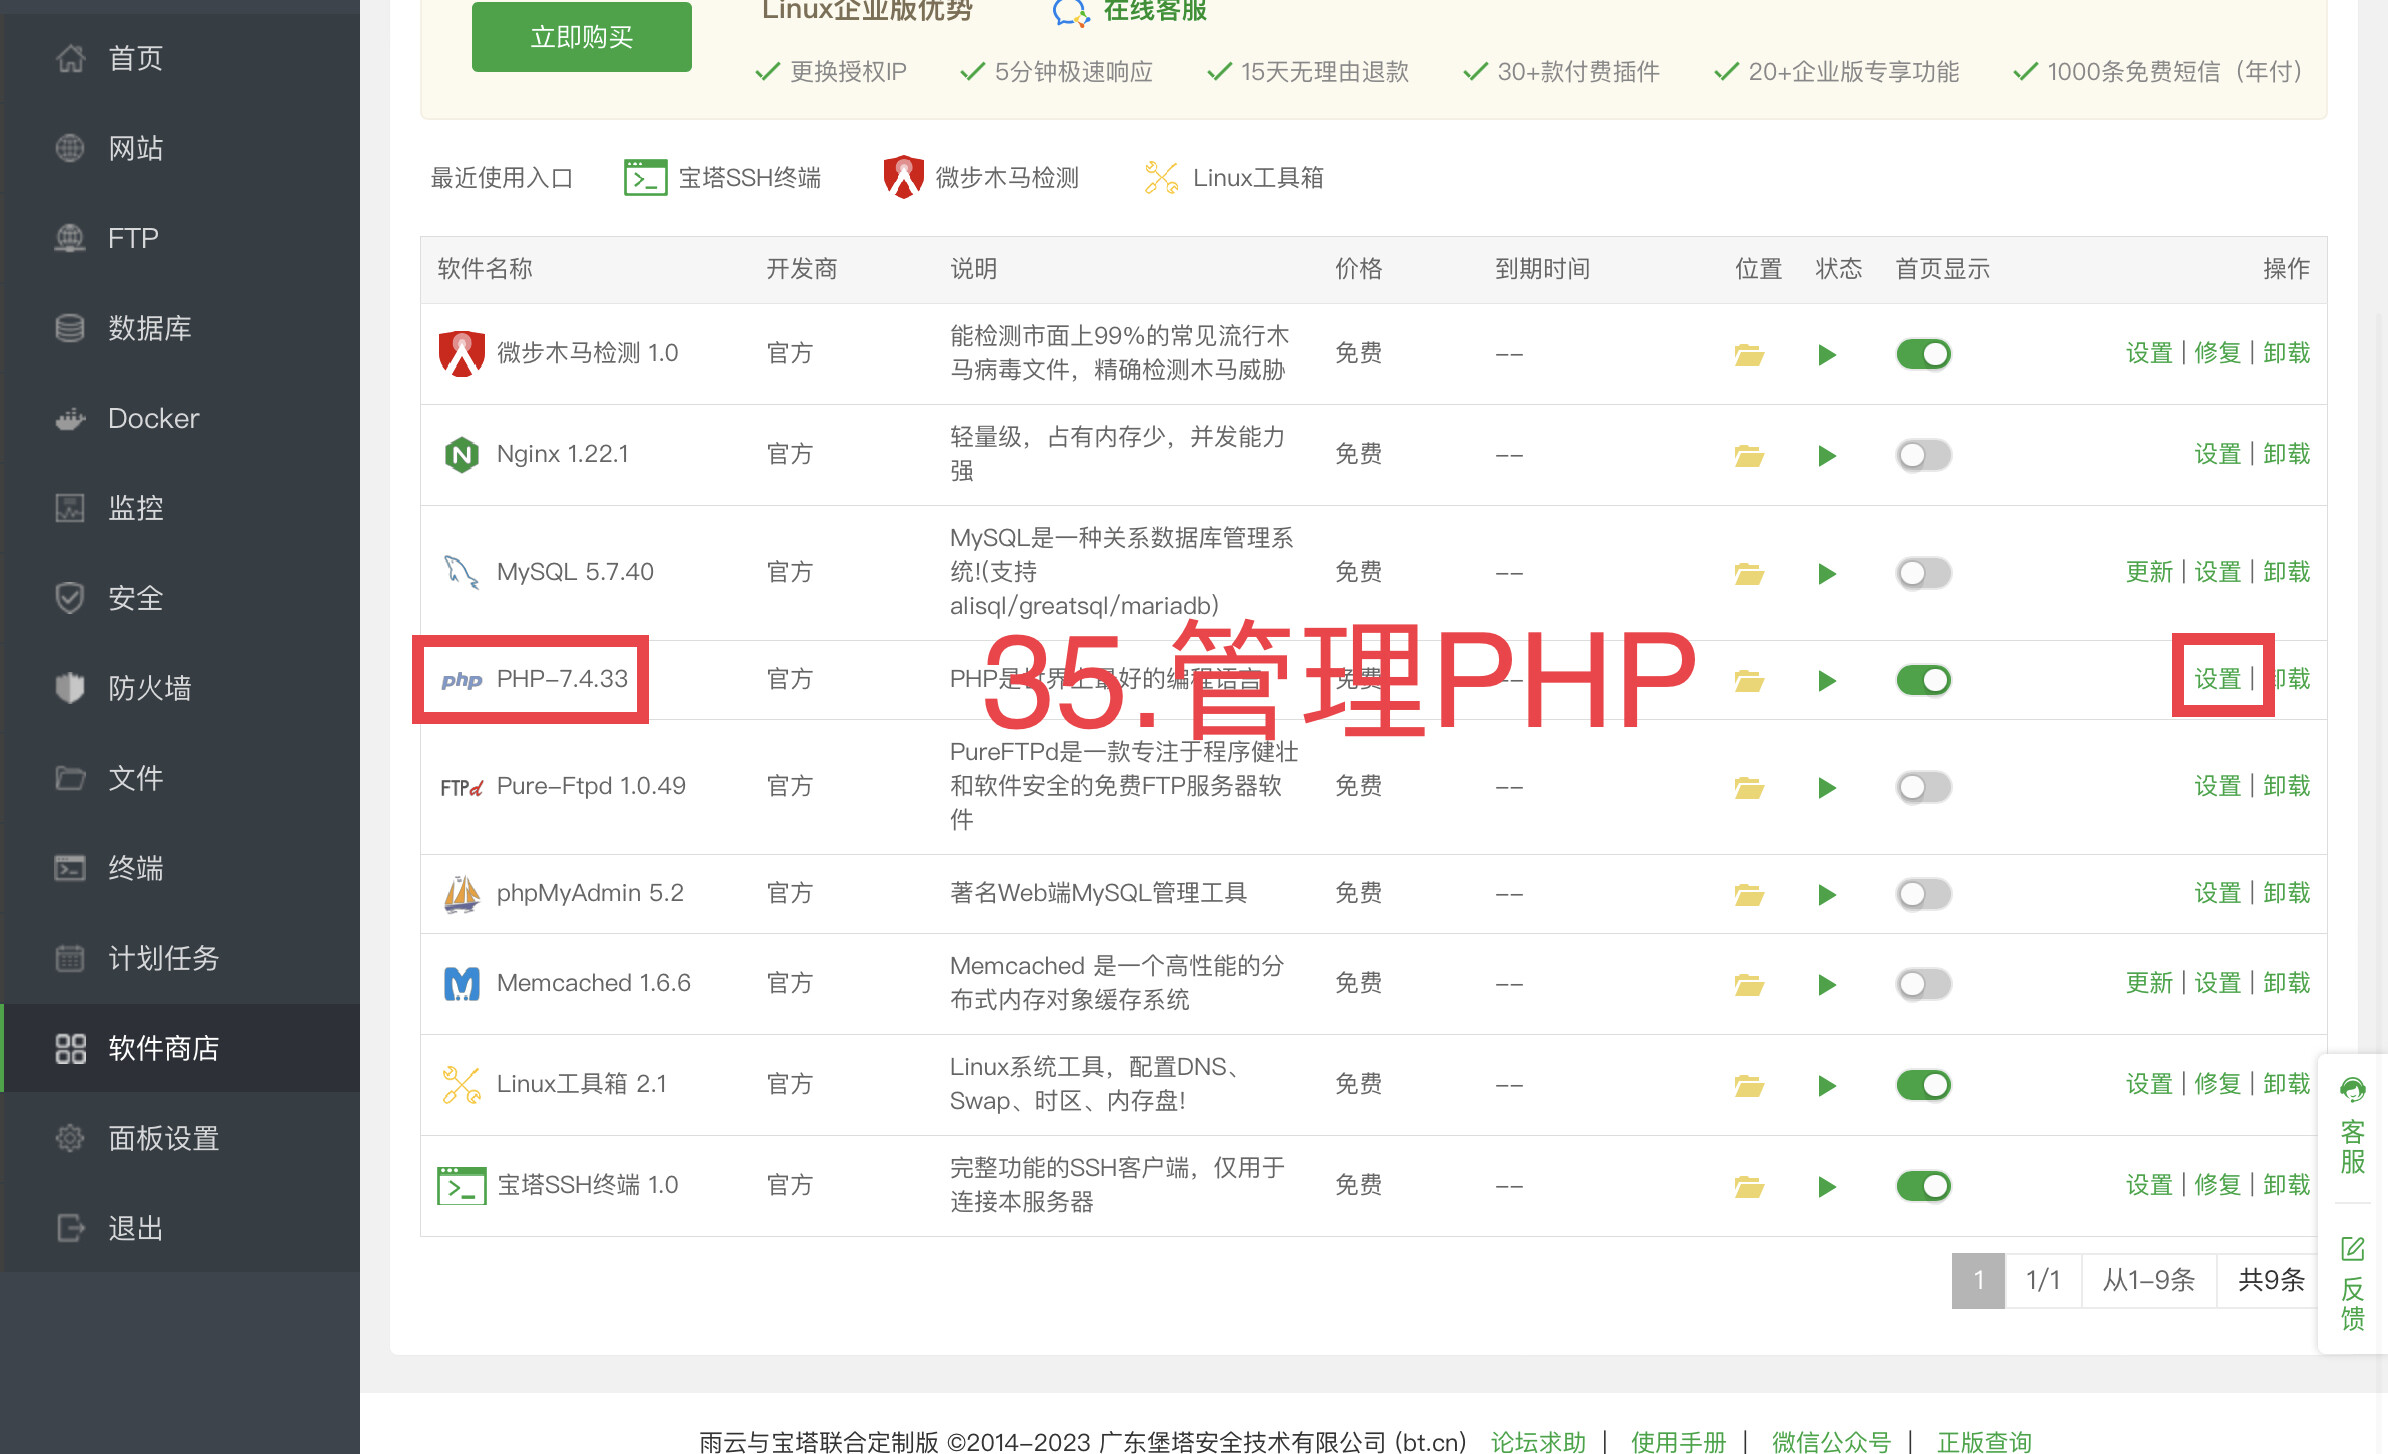Open 防火墙 sidebar section
This screenshot has height=1454, width=2388.
(180, 688)
